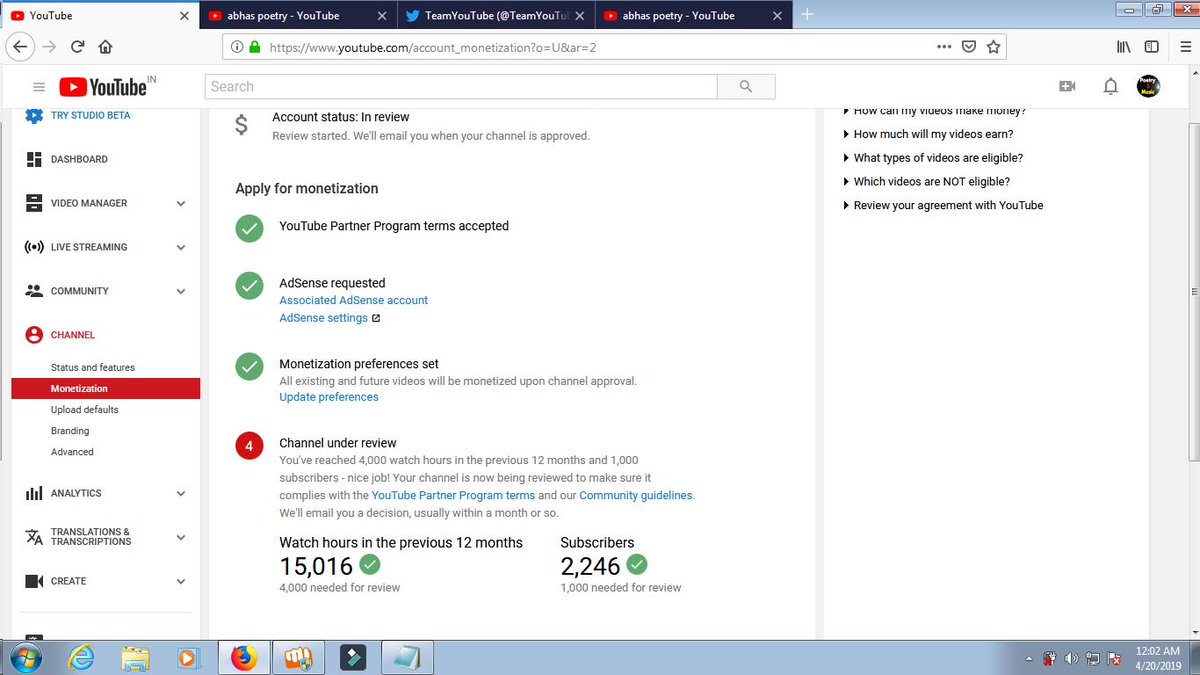1200x675 pixels.
Task: Click the page vertical scrollbar
Action: point(1193,290)
